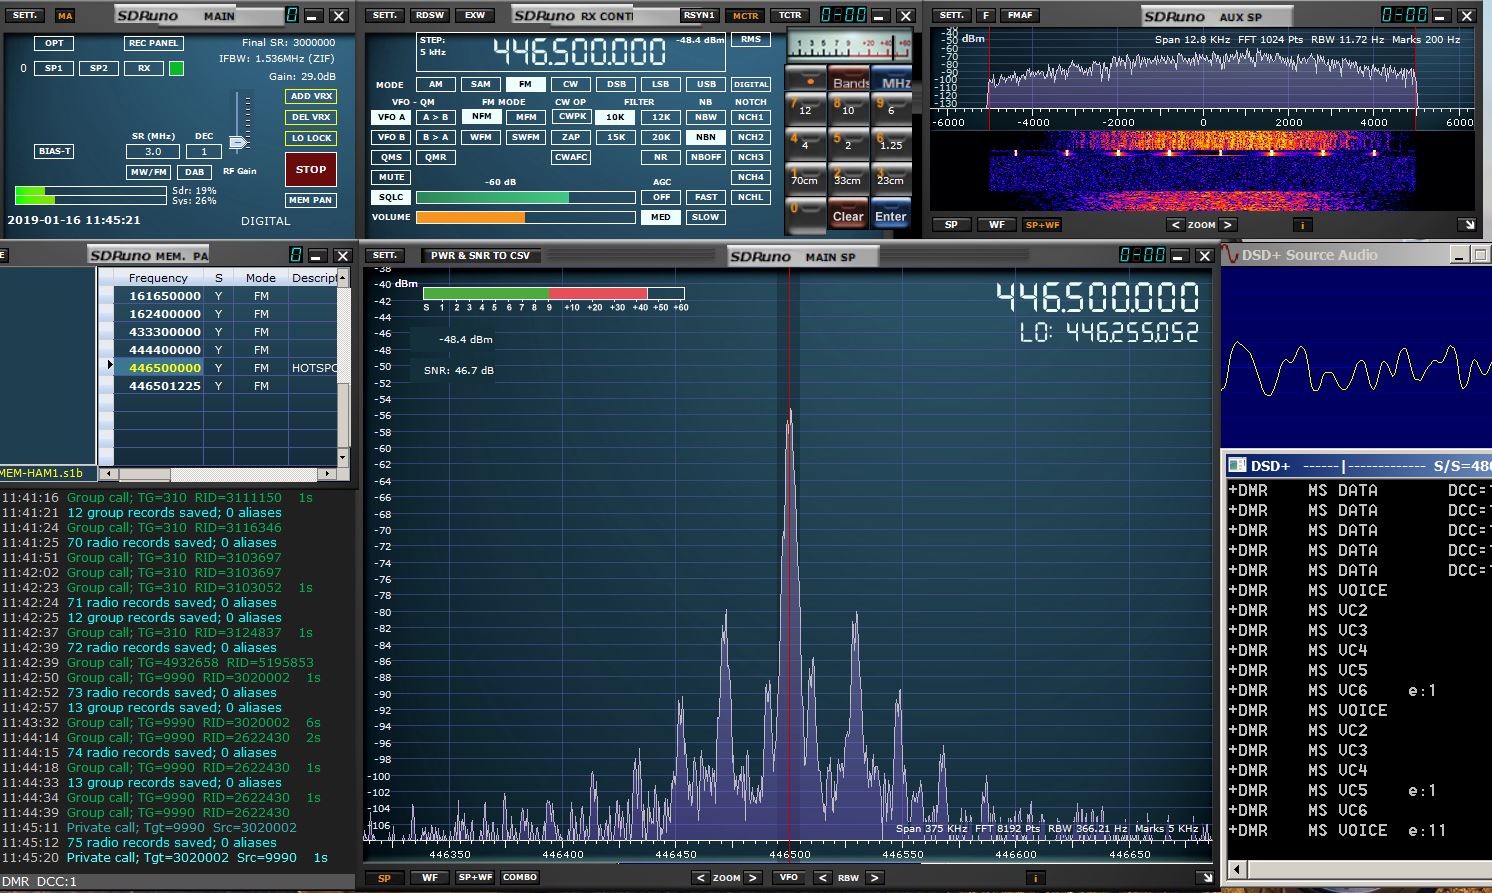Viewport: 1492px width, 893px height.
Task: Adjust the green squelch level slider
Action: click(x=525, y=197)
